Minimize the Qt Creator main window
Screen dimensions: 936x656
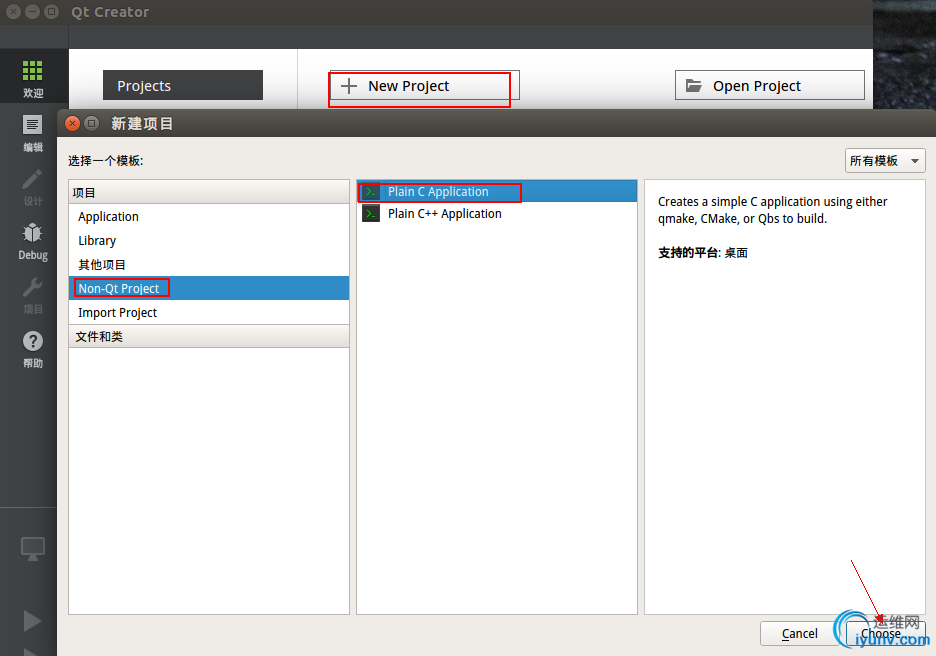(x=33, y=11)
